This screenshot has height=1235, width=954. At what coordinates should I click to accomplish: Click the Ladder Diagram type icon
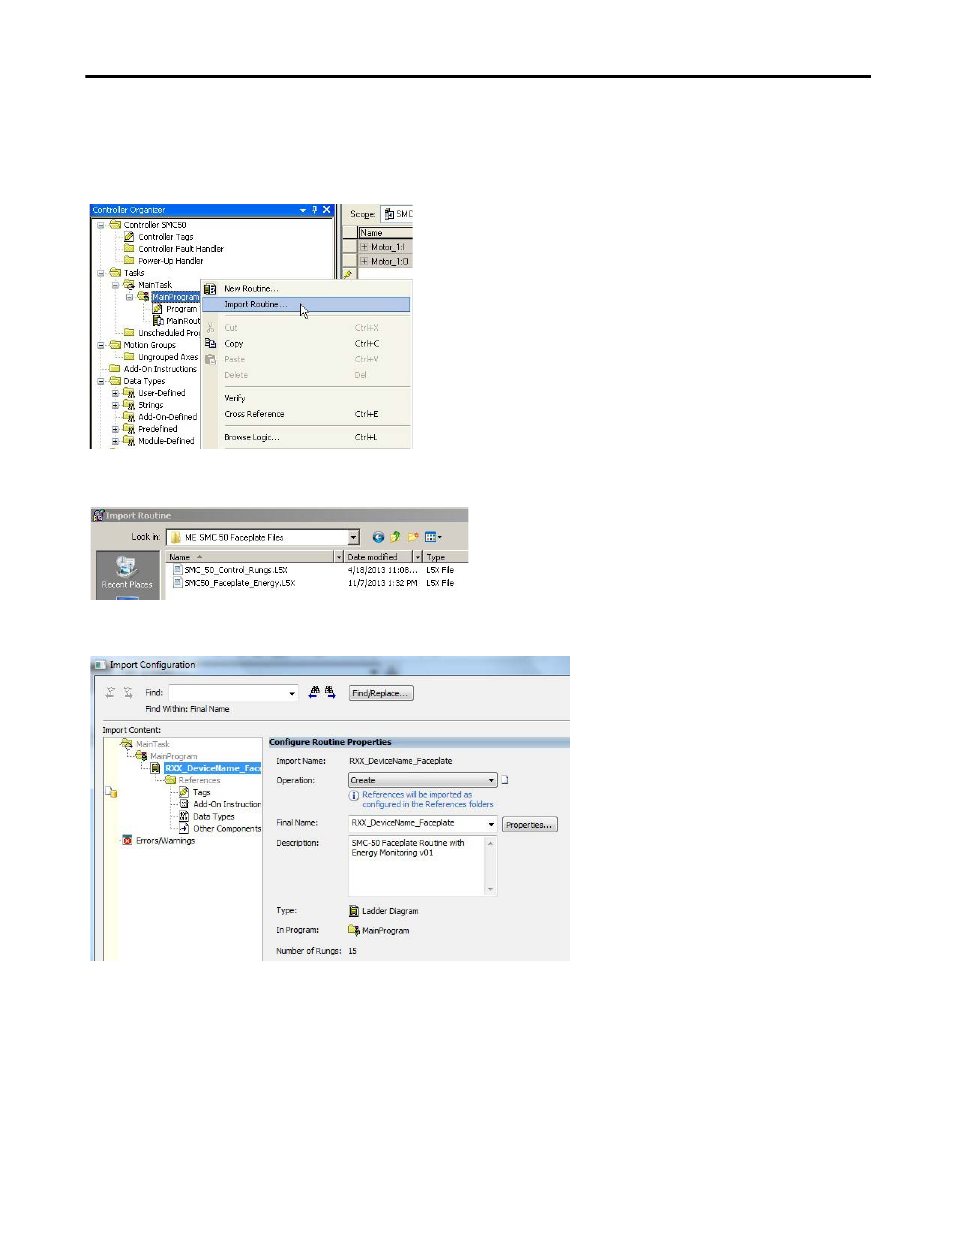tap(354, 911)
